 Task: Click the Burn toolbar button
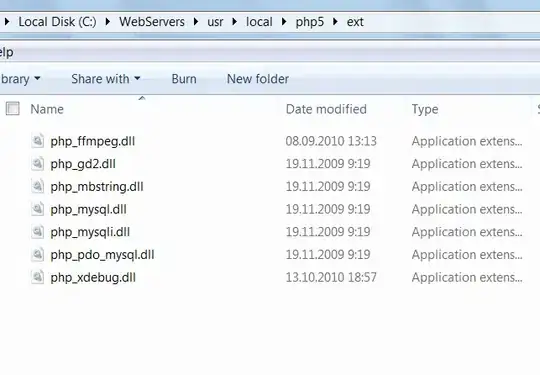(x=184, y=79)
